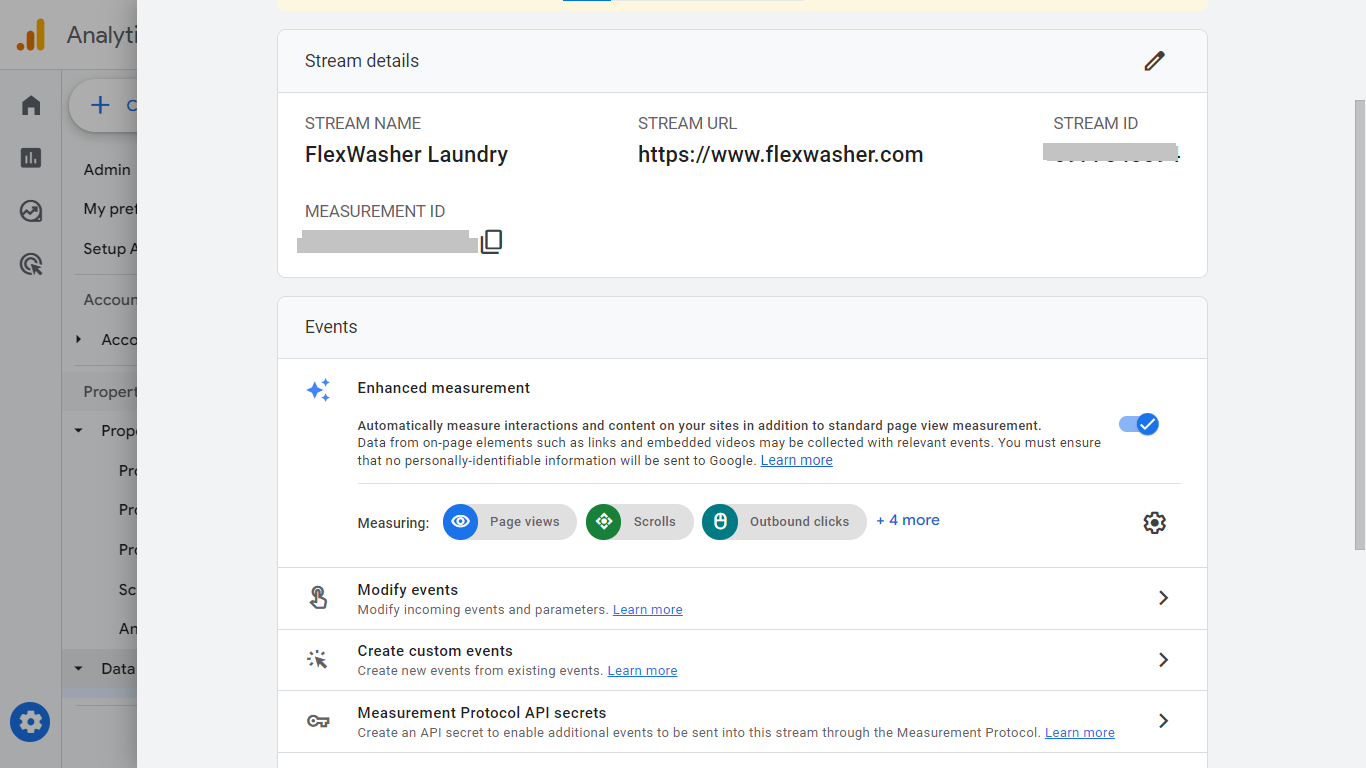Click the STREAM ID label
Viewport: 1366px width, 768px height.
pos(1096,124)
